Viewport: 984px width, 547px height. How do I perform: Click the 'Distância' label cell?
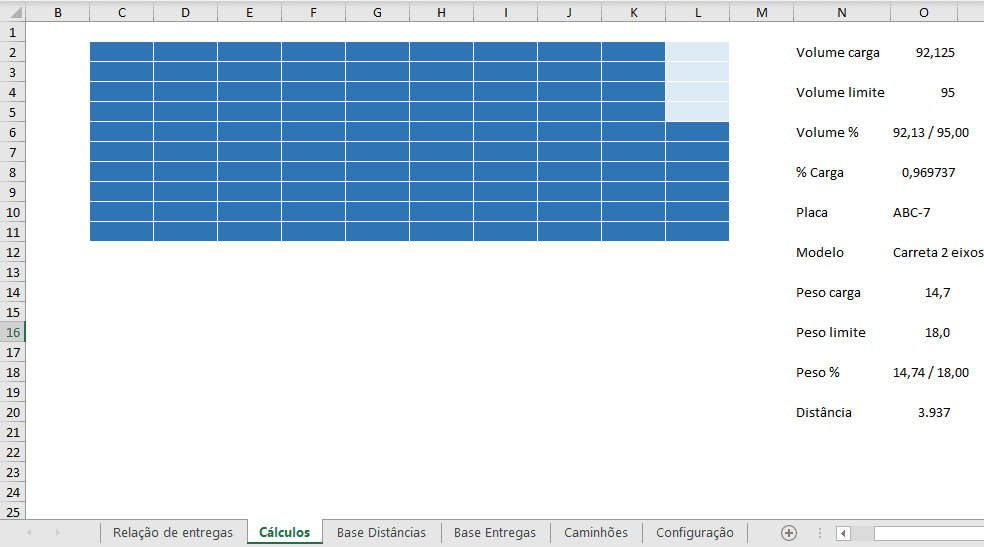click(823, 413)
